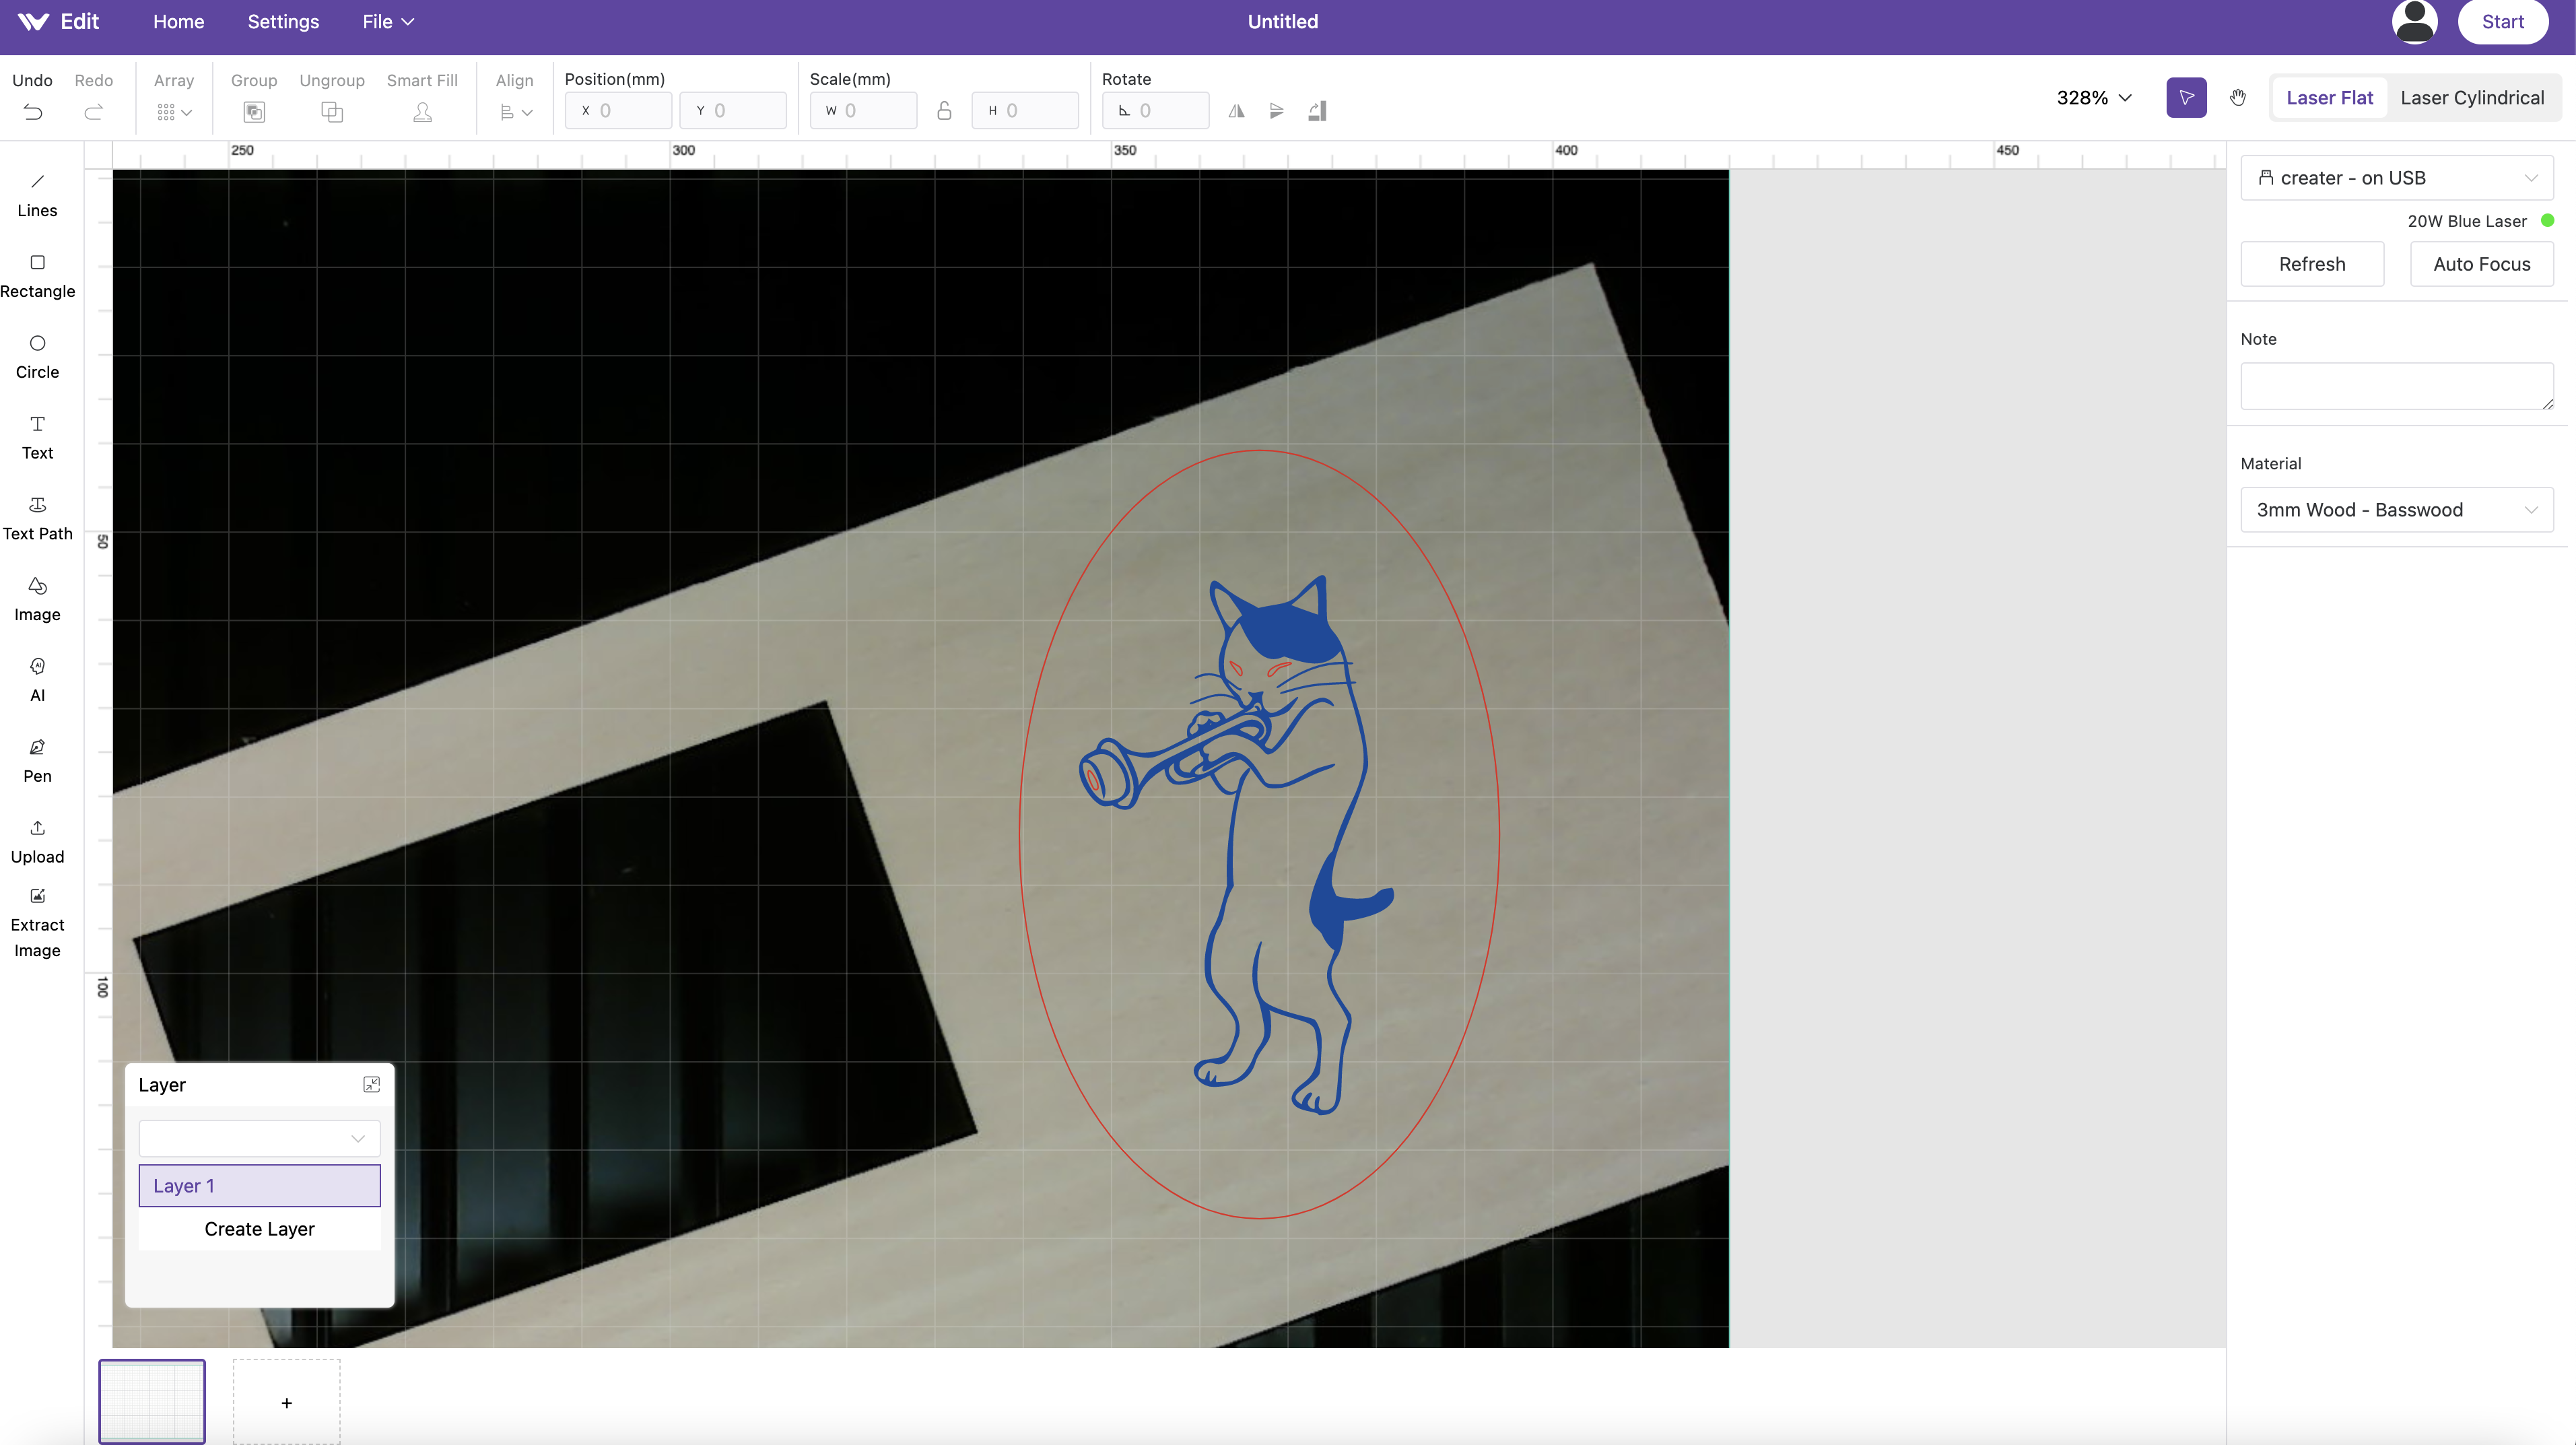The width and height of the screenshot is (2576, 1445).
Task: Click the Extract Image tool
Action: click(37, 922)
